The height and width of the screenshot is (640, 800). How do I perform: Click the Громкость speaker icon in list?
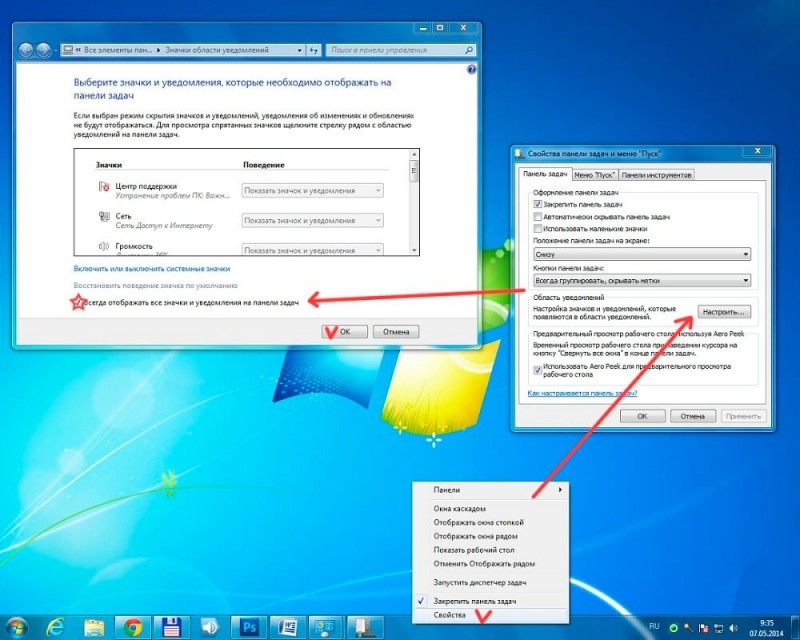pyautogui.click(x=104, y=247)
